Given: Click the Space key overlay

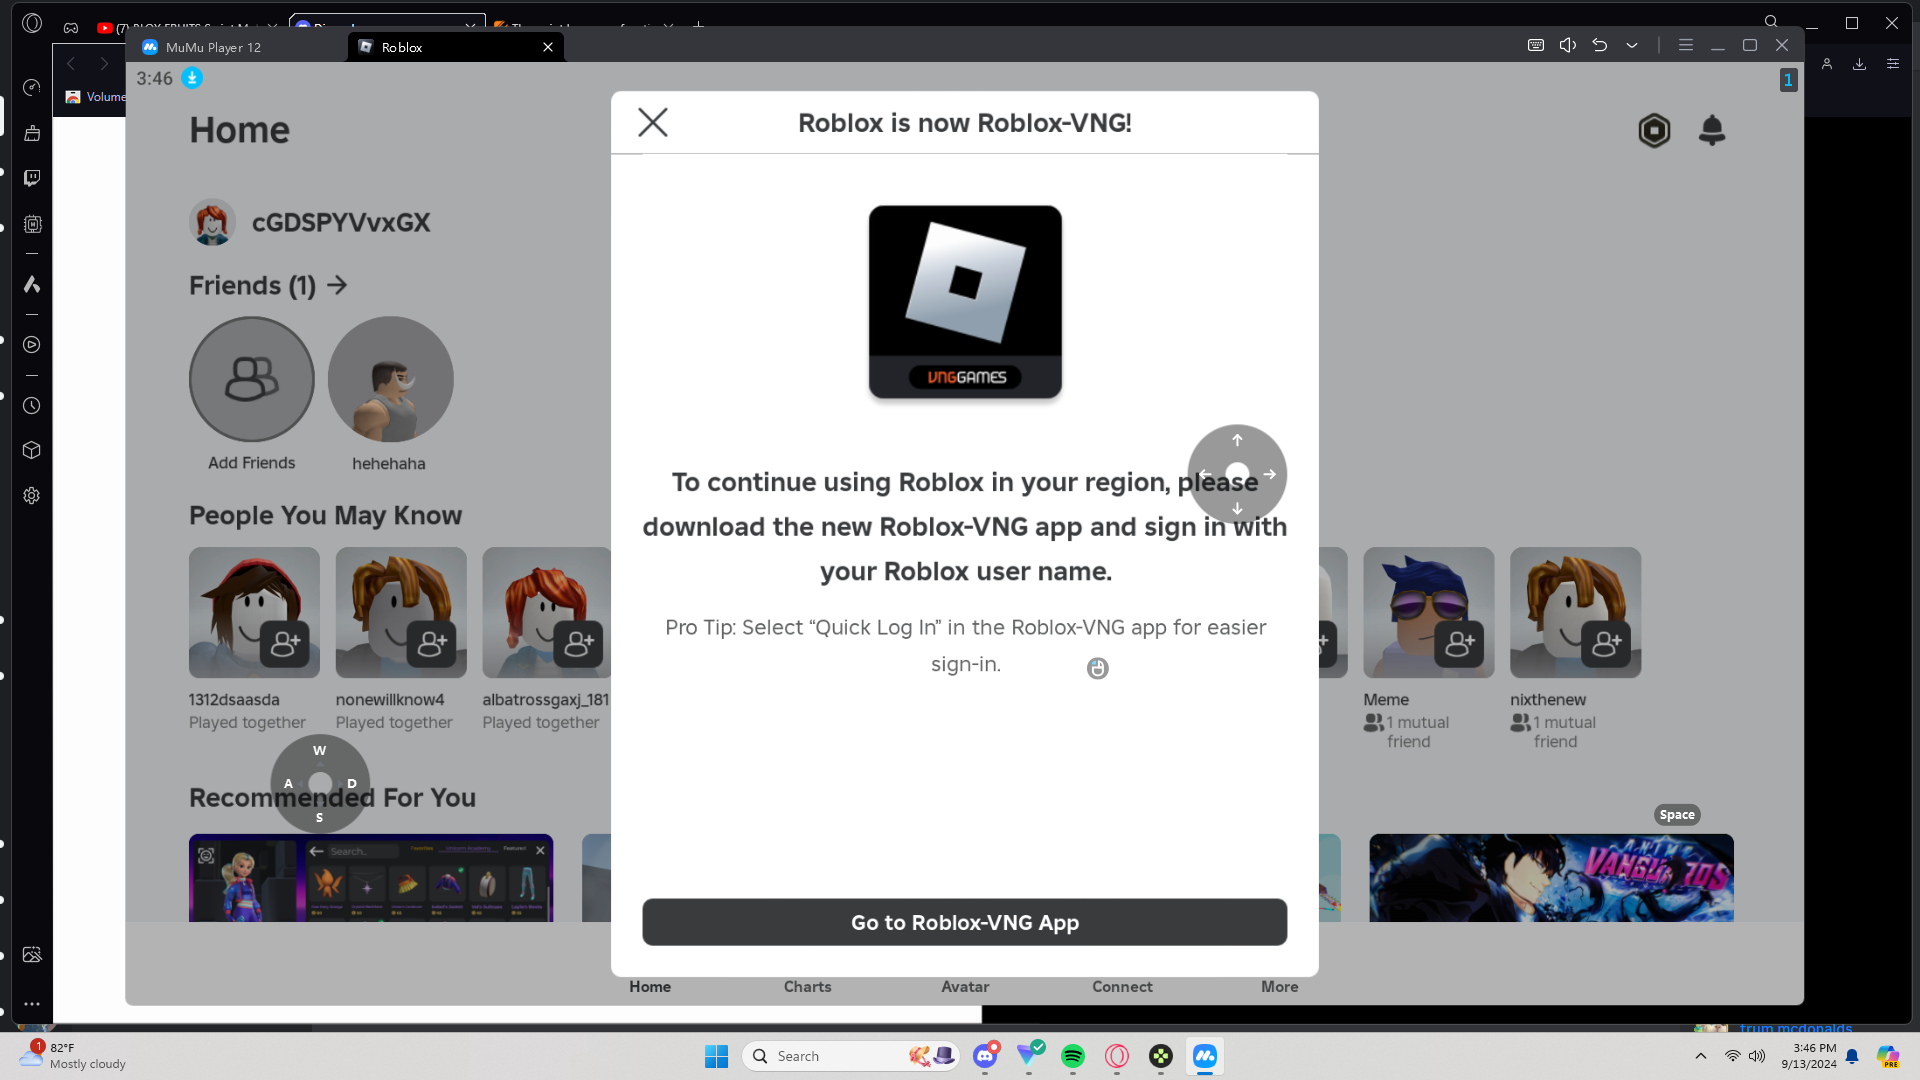Looking at the screenshot, I should tap(1677, 815).
